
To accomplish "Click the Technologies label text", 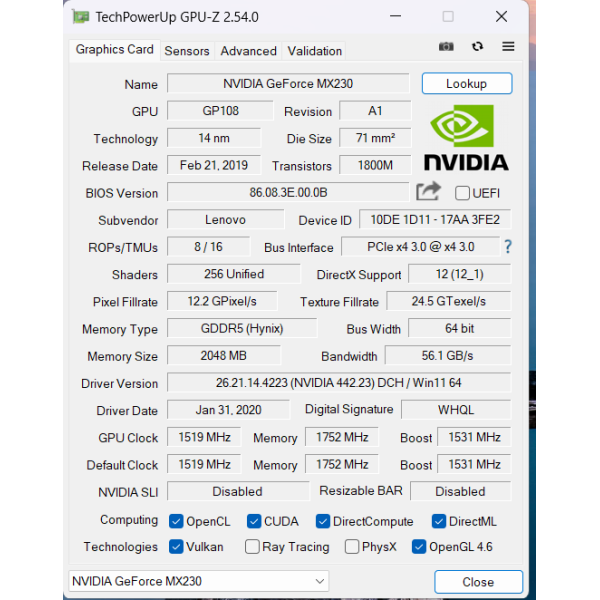I will [121, 547].
